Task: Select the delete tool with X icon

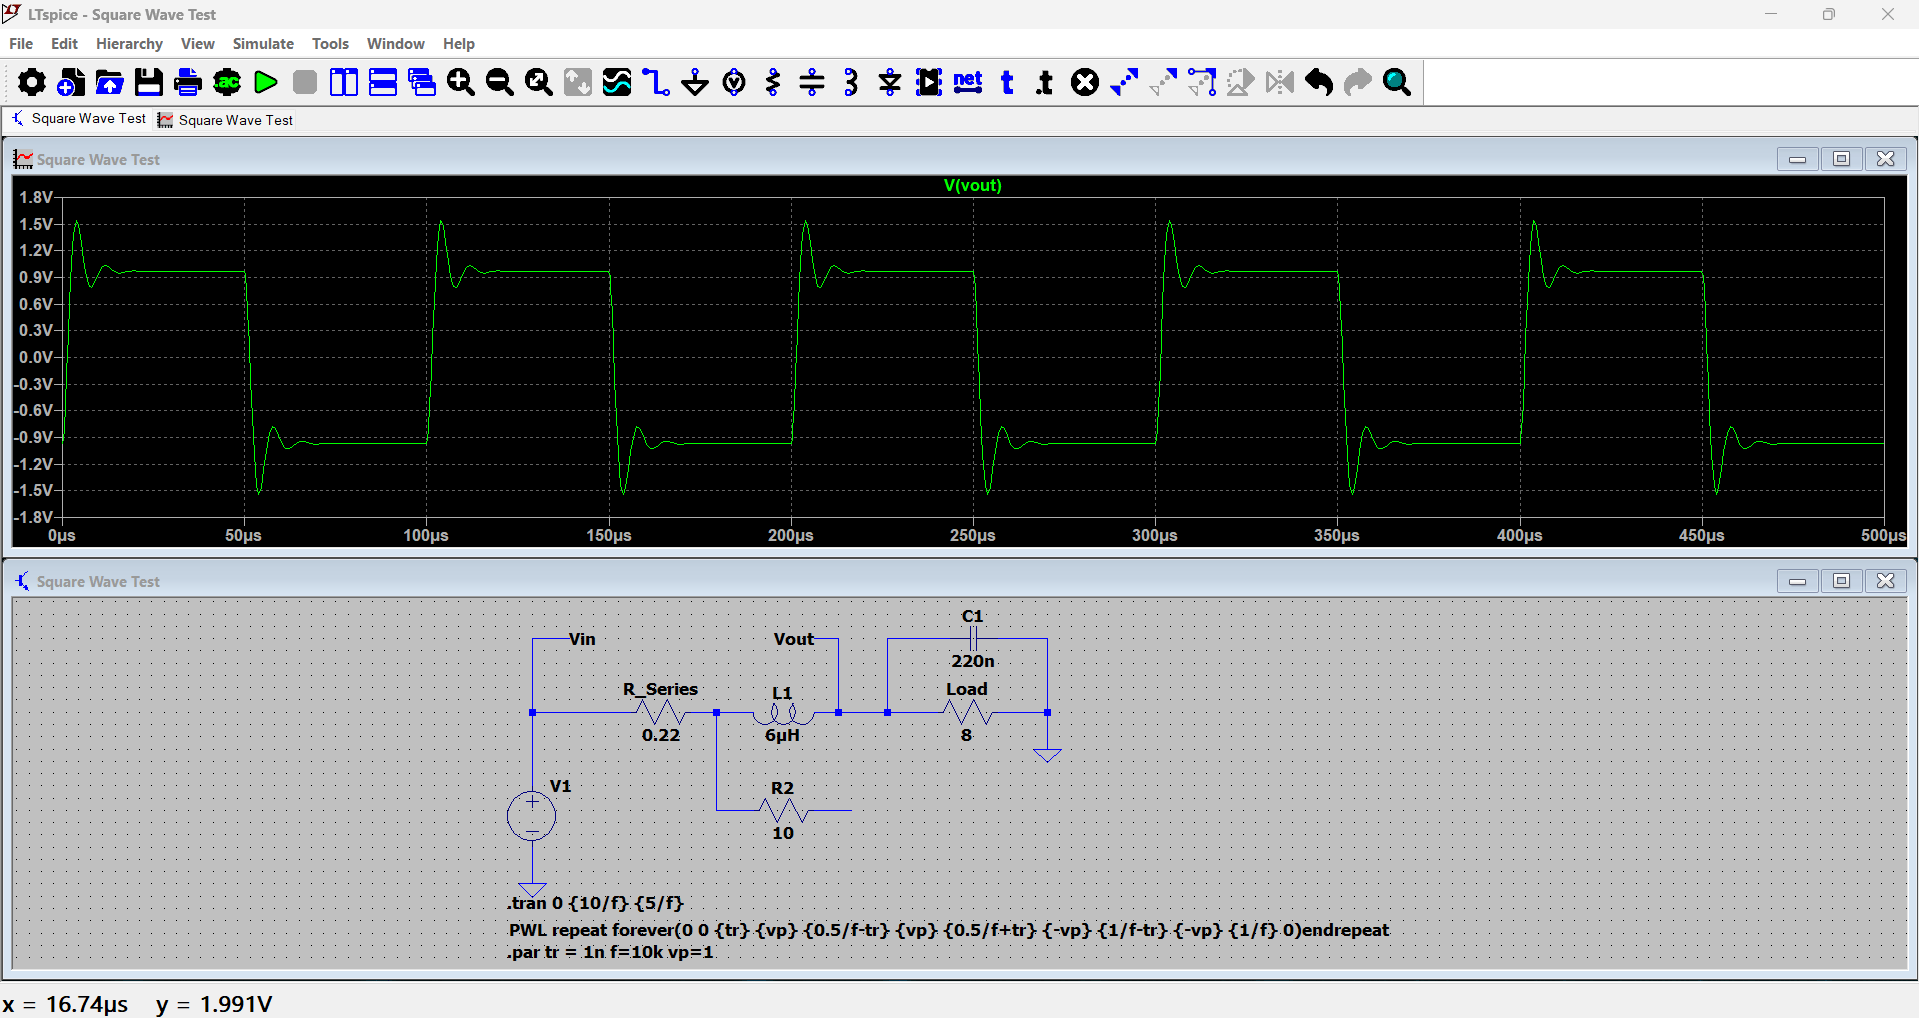Action: (1085, 82)
